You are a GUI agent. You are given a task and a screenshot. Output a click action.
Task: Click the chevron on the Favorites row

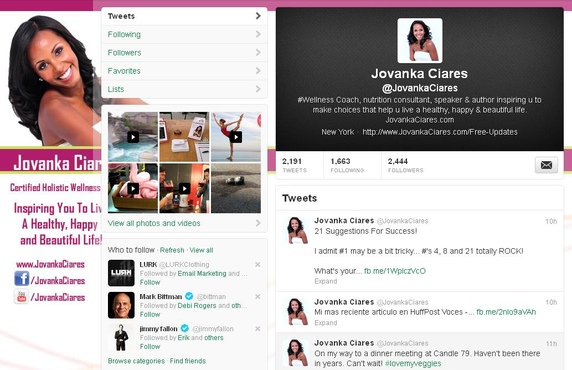tap(258, 70)
